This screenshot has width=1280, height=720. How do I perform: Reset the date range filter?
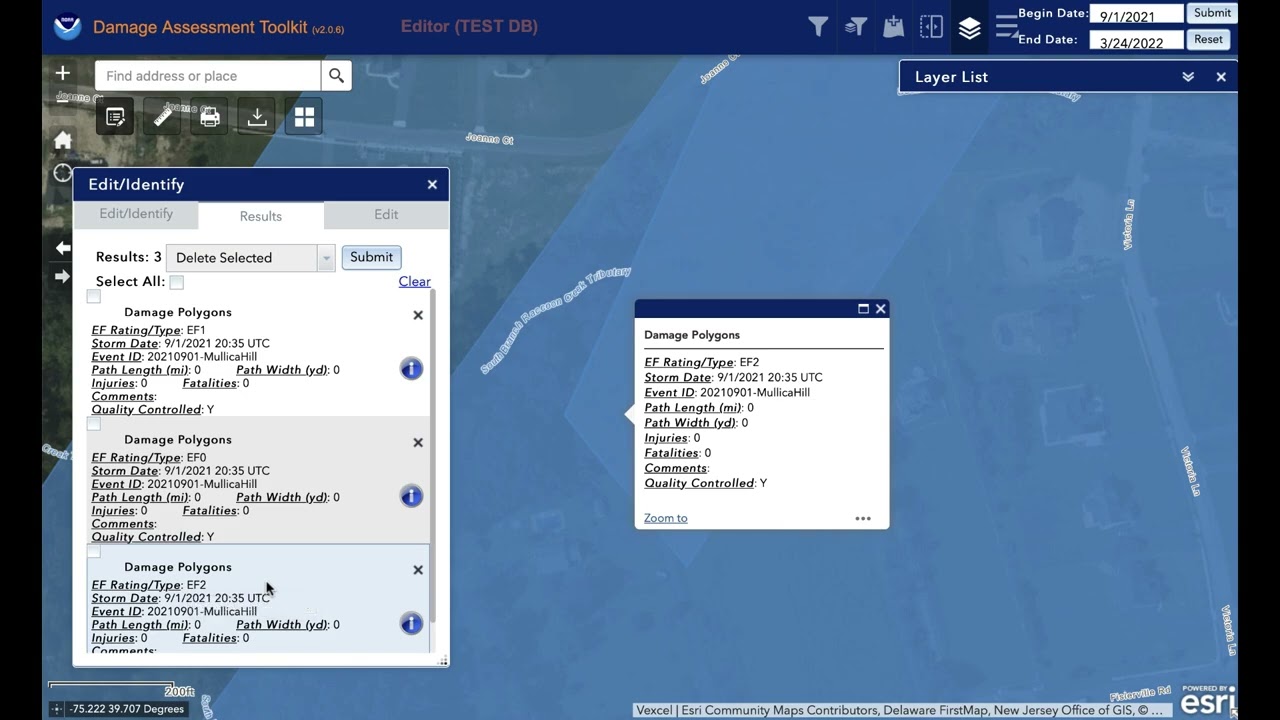click(1208, 39)
